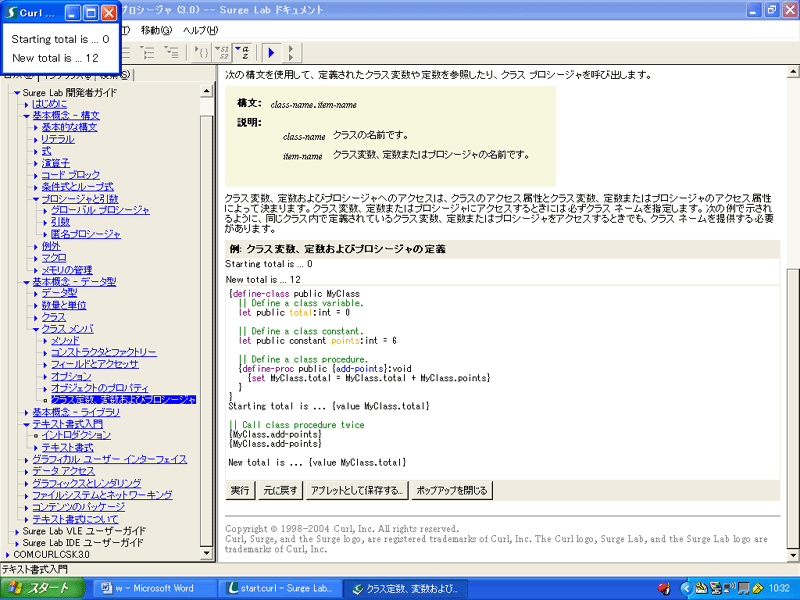The height and width of the screenshot is (600, 800).
Task: Switch to w - Microsoft Word on the taskbar
Action: (x=153, y=588)
